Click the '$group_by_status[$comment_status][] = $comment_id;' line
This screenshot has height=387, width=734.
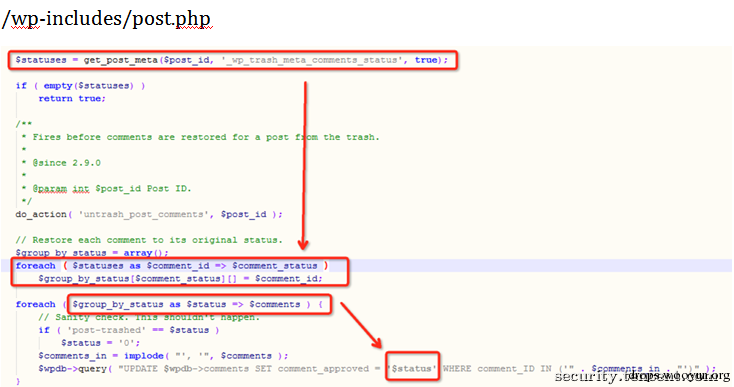pos(180,278)
